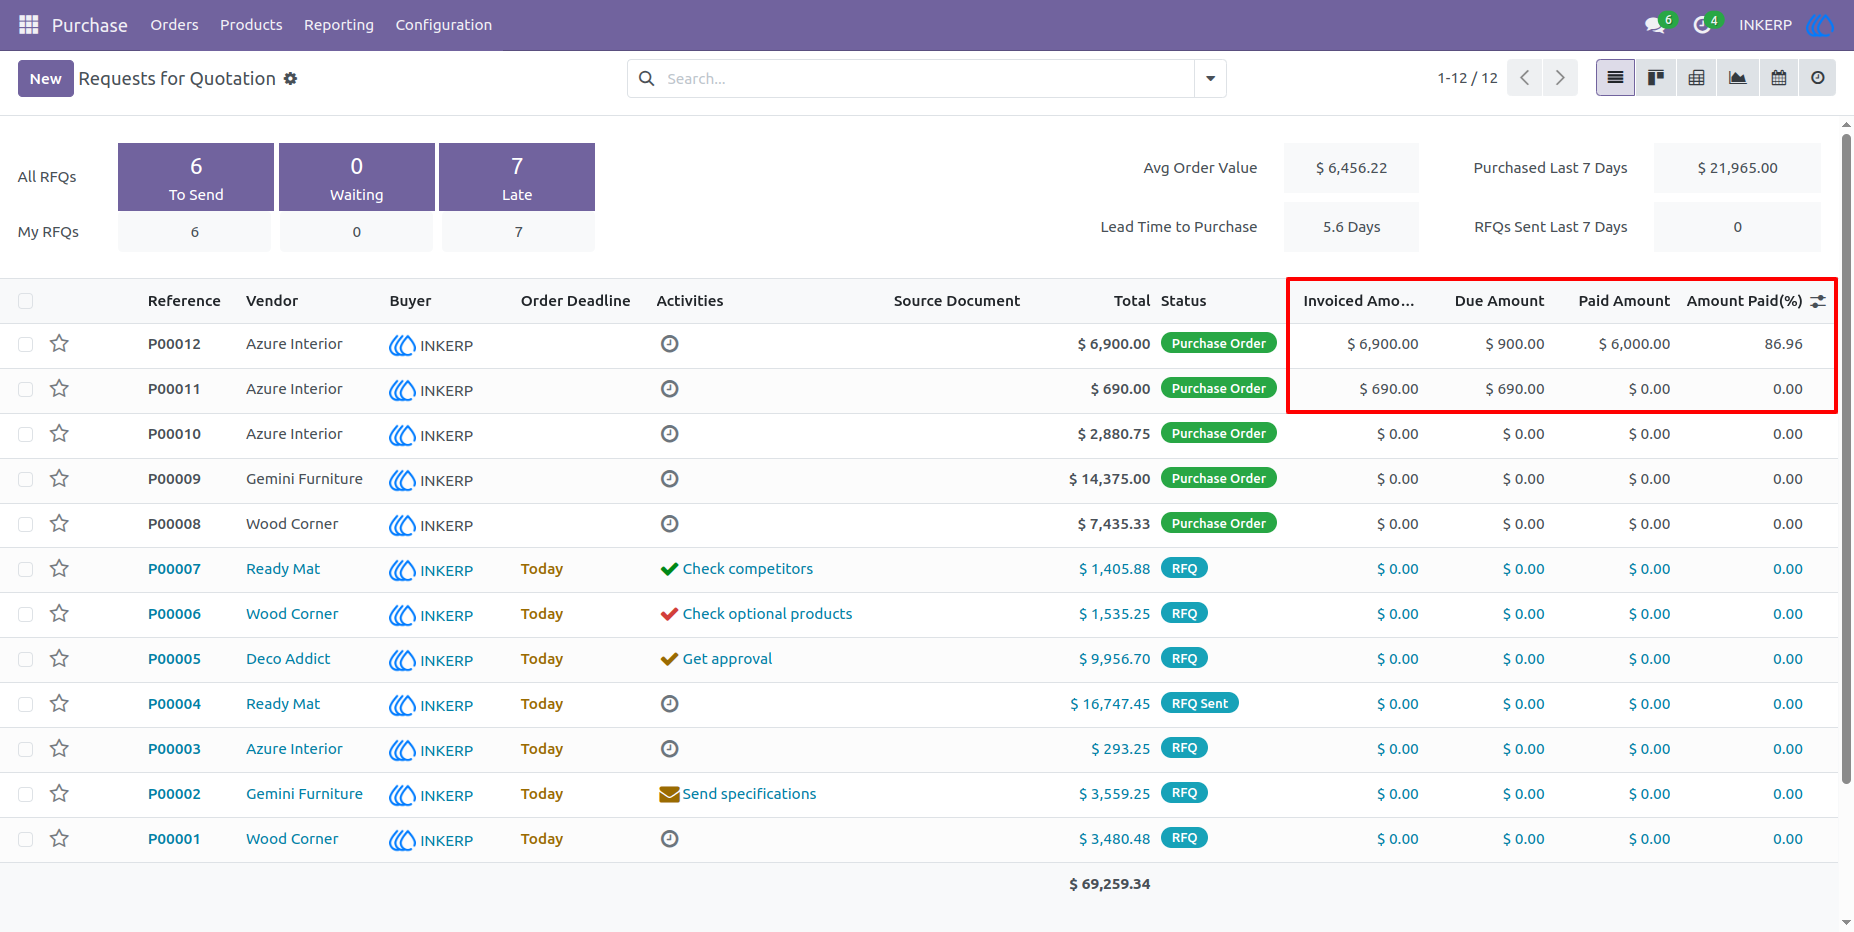Switch to kanban view
Screen dimensions: 1854x932
(x=1656, y=78)
